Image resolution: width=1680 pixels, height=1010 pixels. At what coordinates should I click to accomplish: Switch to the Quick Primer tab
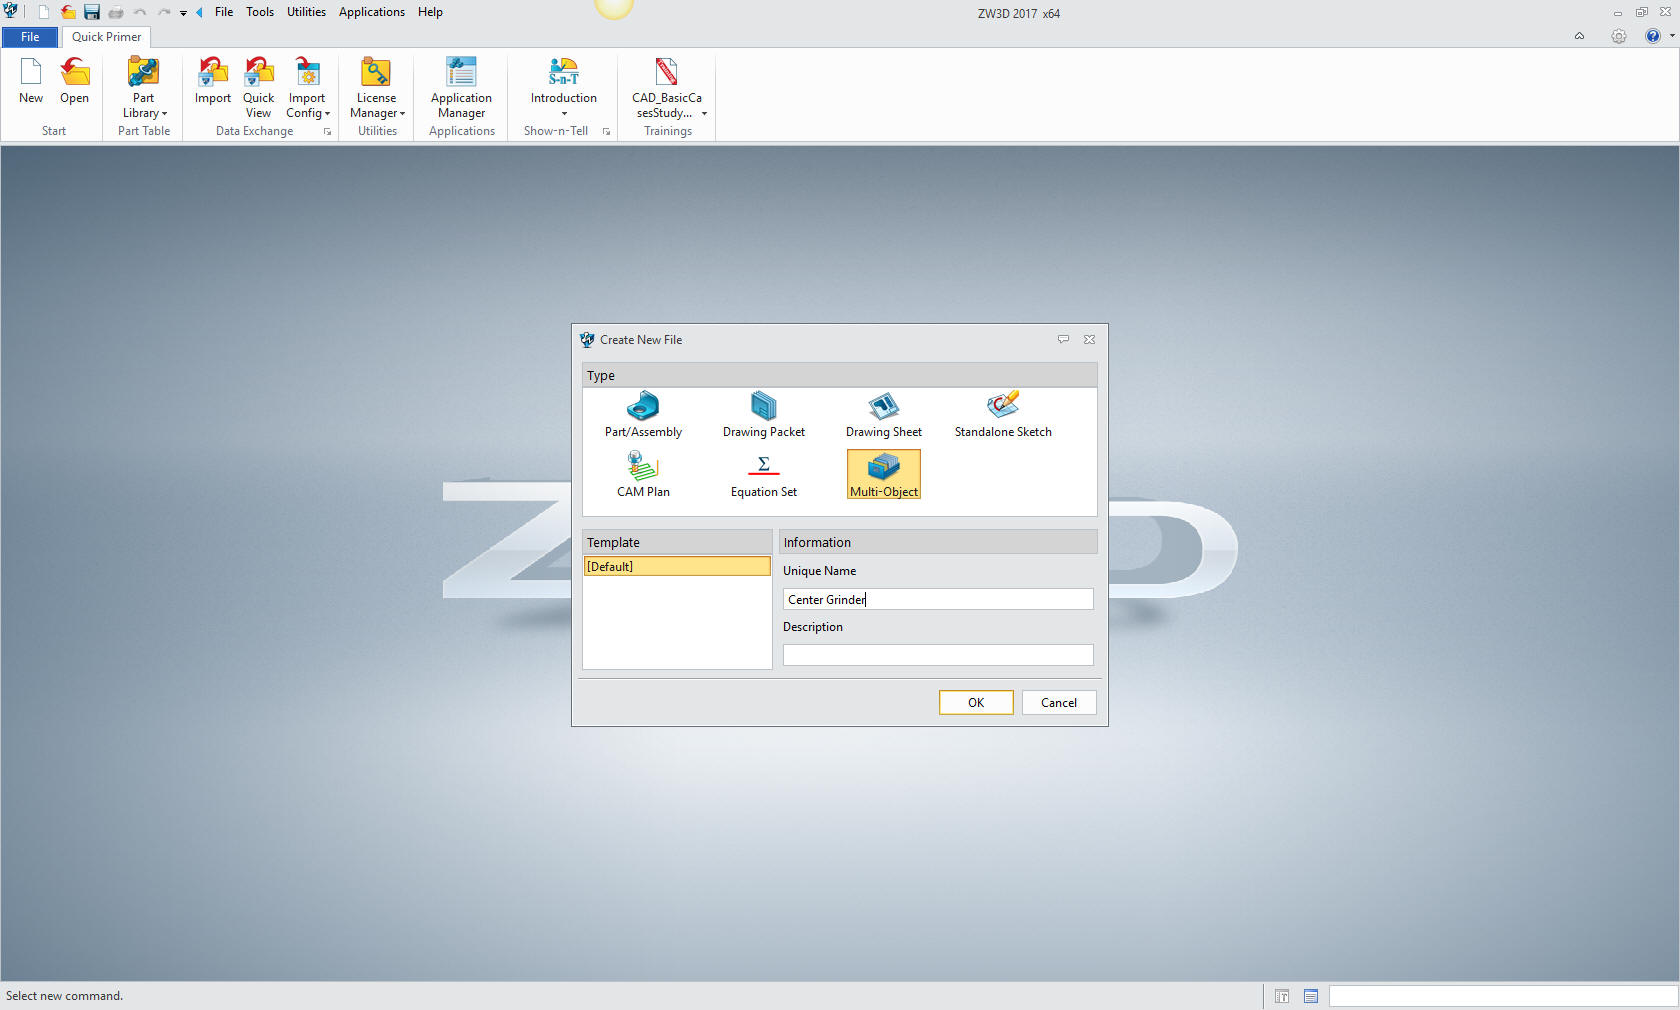coord(106,37)
